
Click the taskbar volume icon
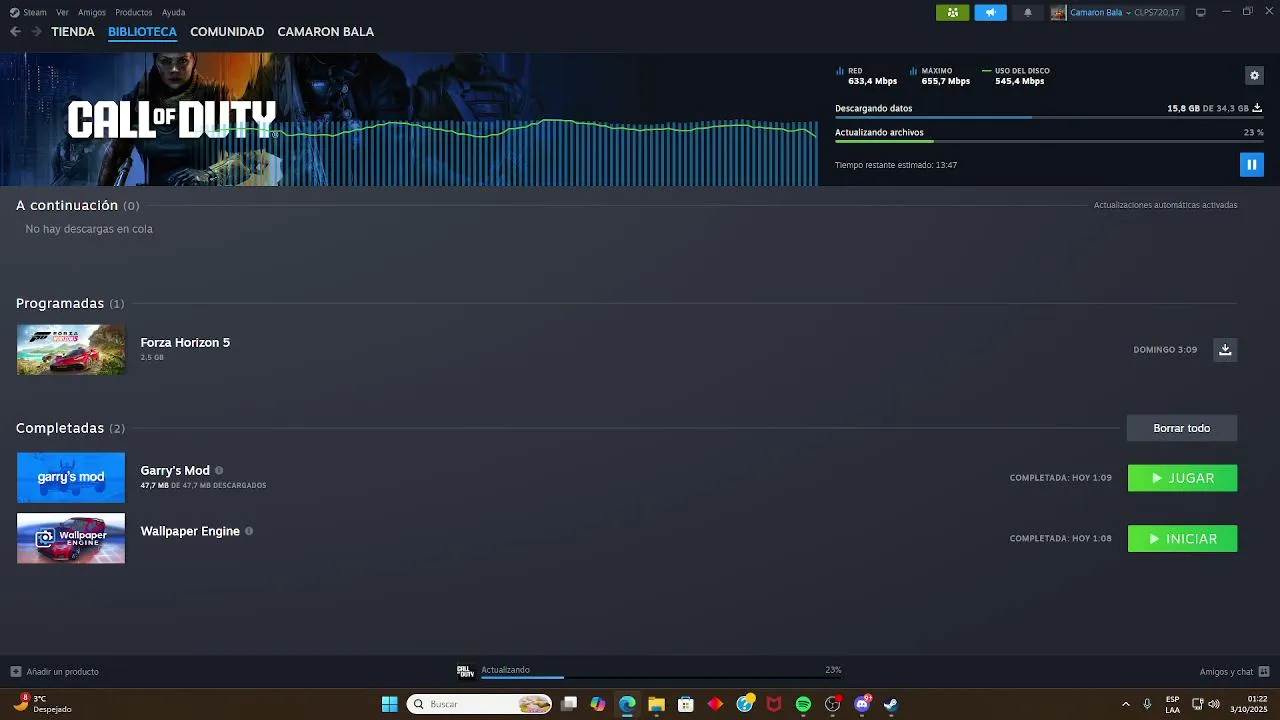[1214, 704]
